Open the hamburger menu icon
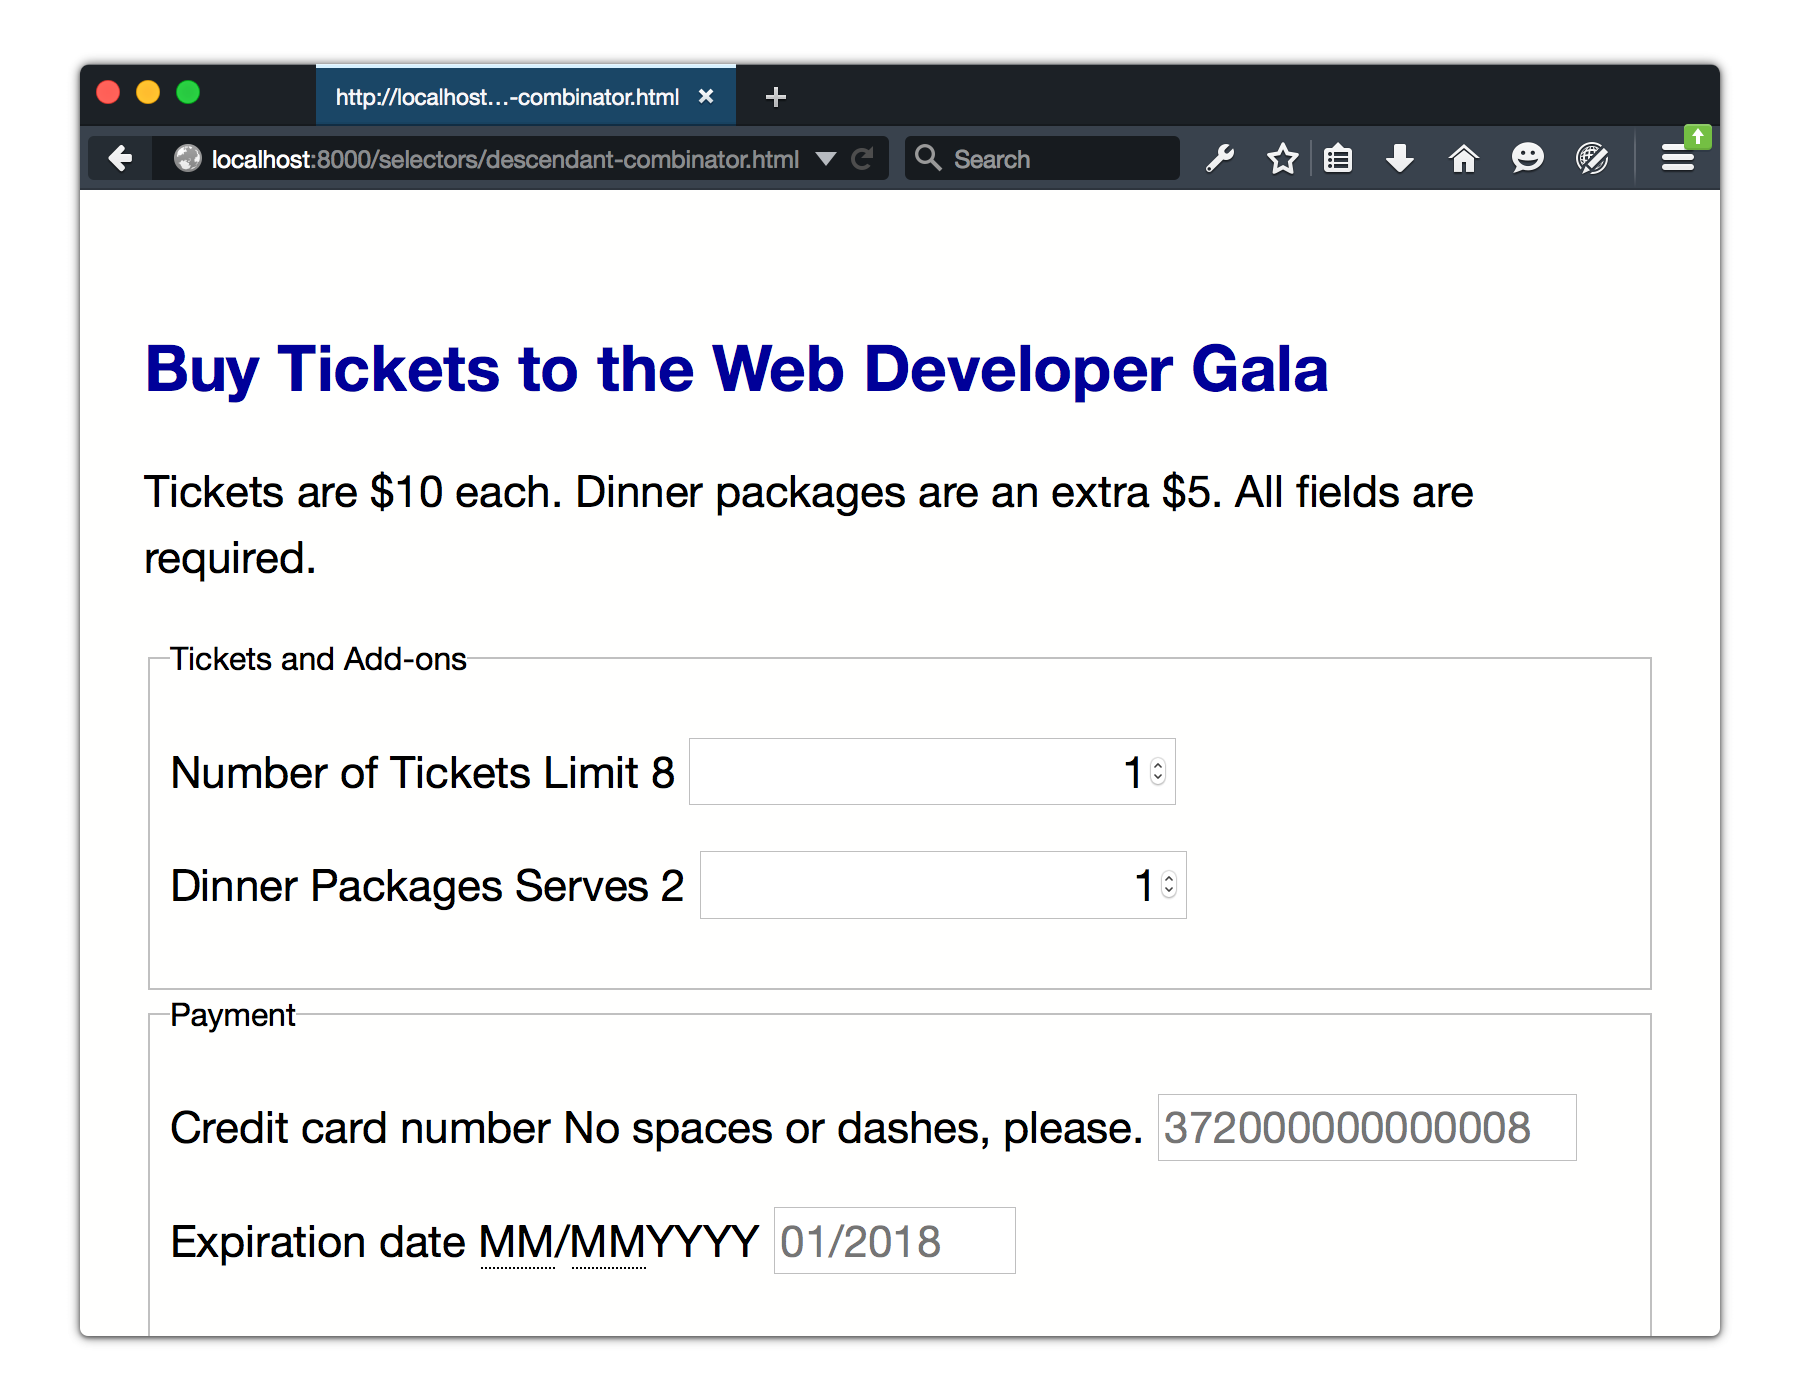 pyautogui.click(x=1677, y=158)
